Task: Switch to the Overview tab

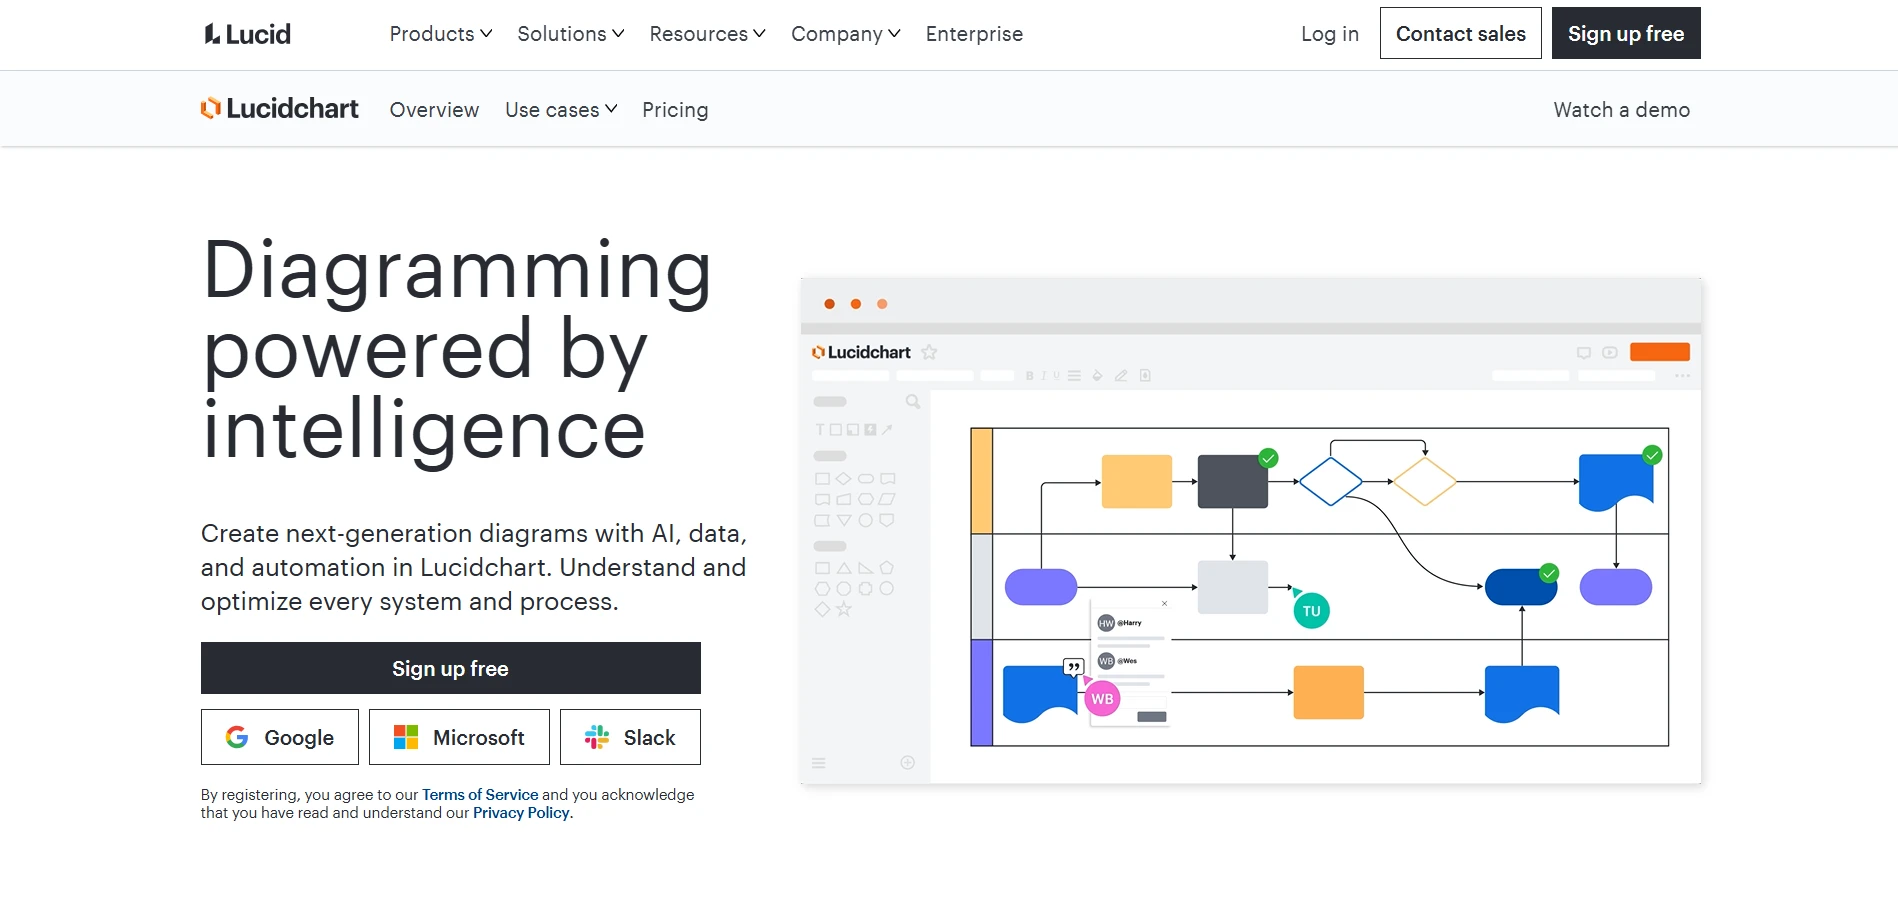Action: click(434, 110)
